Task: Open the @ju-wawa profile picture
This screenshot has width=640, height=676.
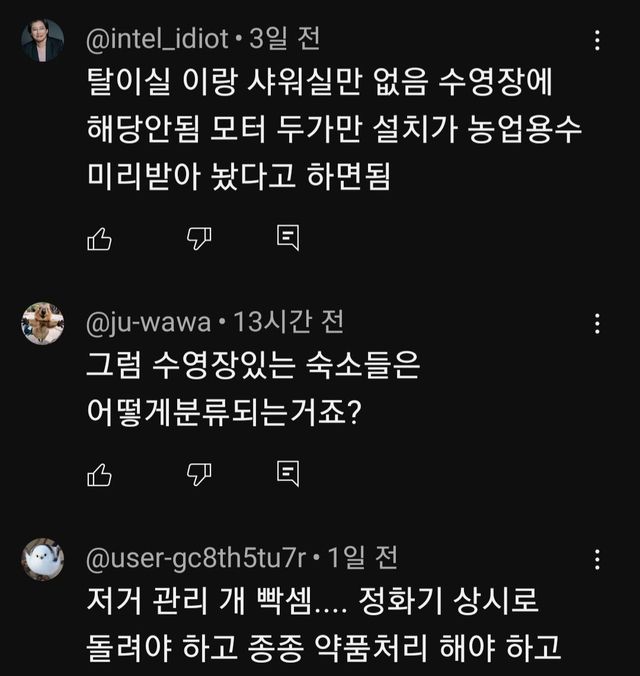Action: [x=43, y=323]
